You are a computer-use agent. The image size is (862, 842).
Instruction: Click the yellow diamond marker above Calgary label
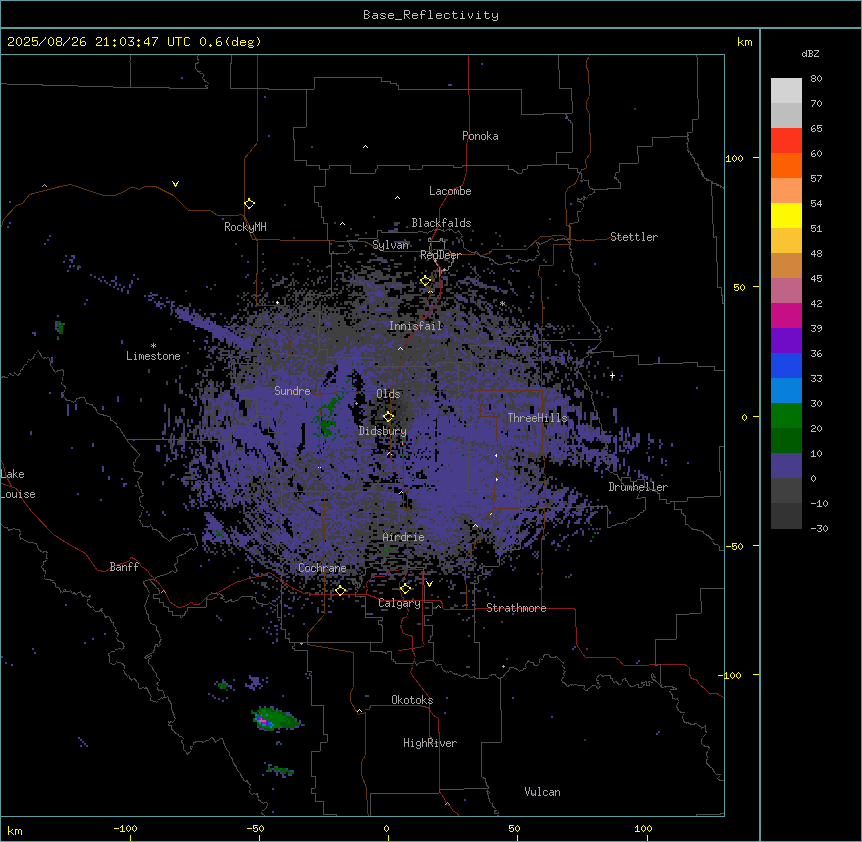pos(405,589)
